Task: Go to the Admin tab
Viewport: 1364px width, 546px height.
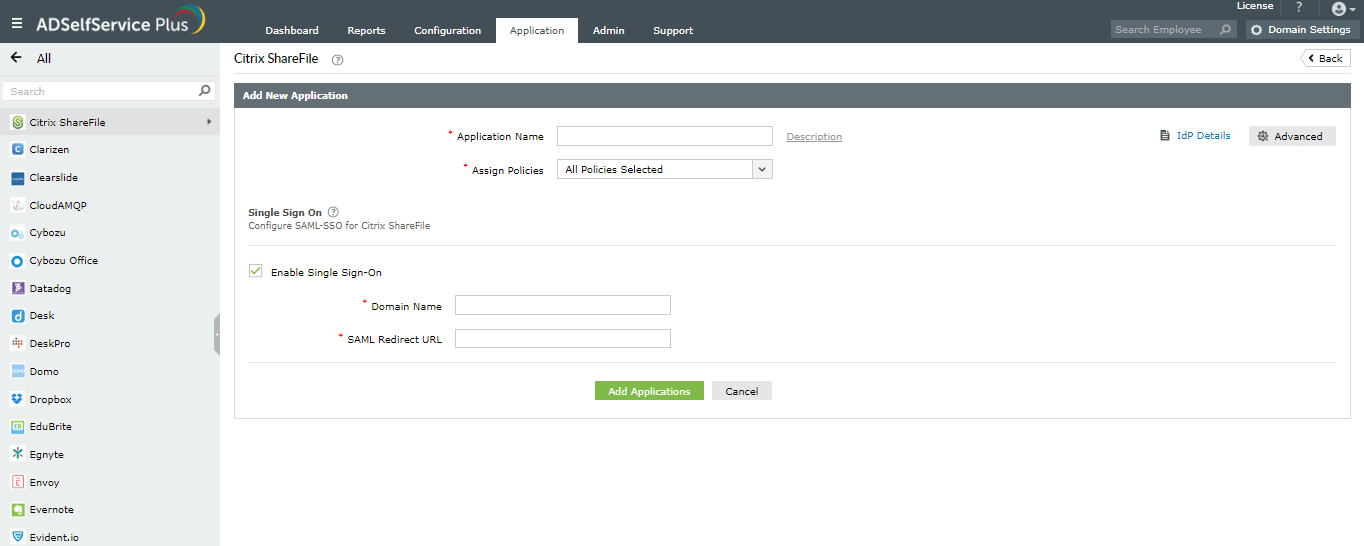Action: [609, 31]
